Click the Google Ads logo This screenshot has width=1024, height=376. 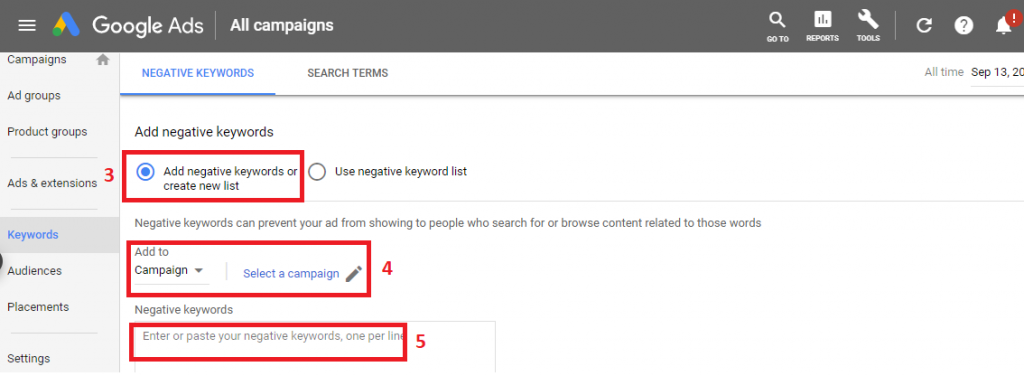tap(66, 25)
